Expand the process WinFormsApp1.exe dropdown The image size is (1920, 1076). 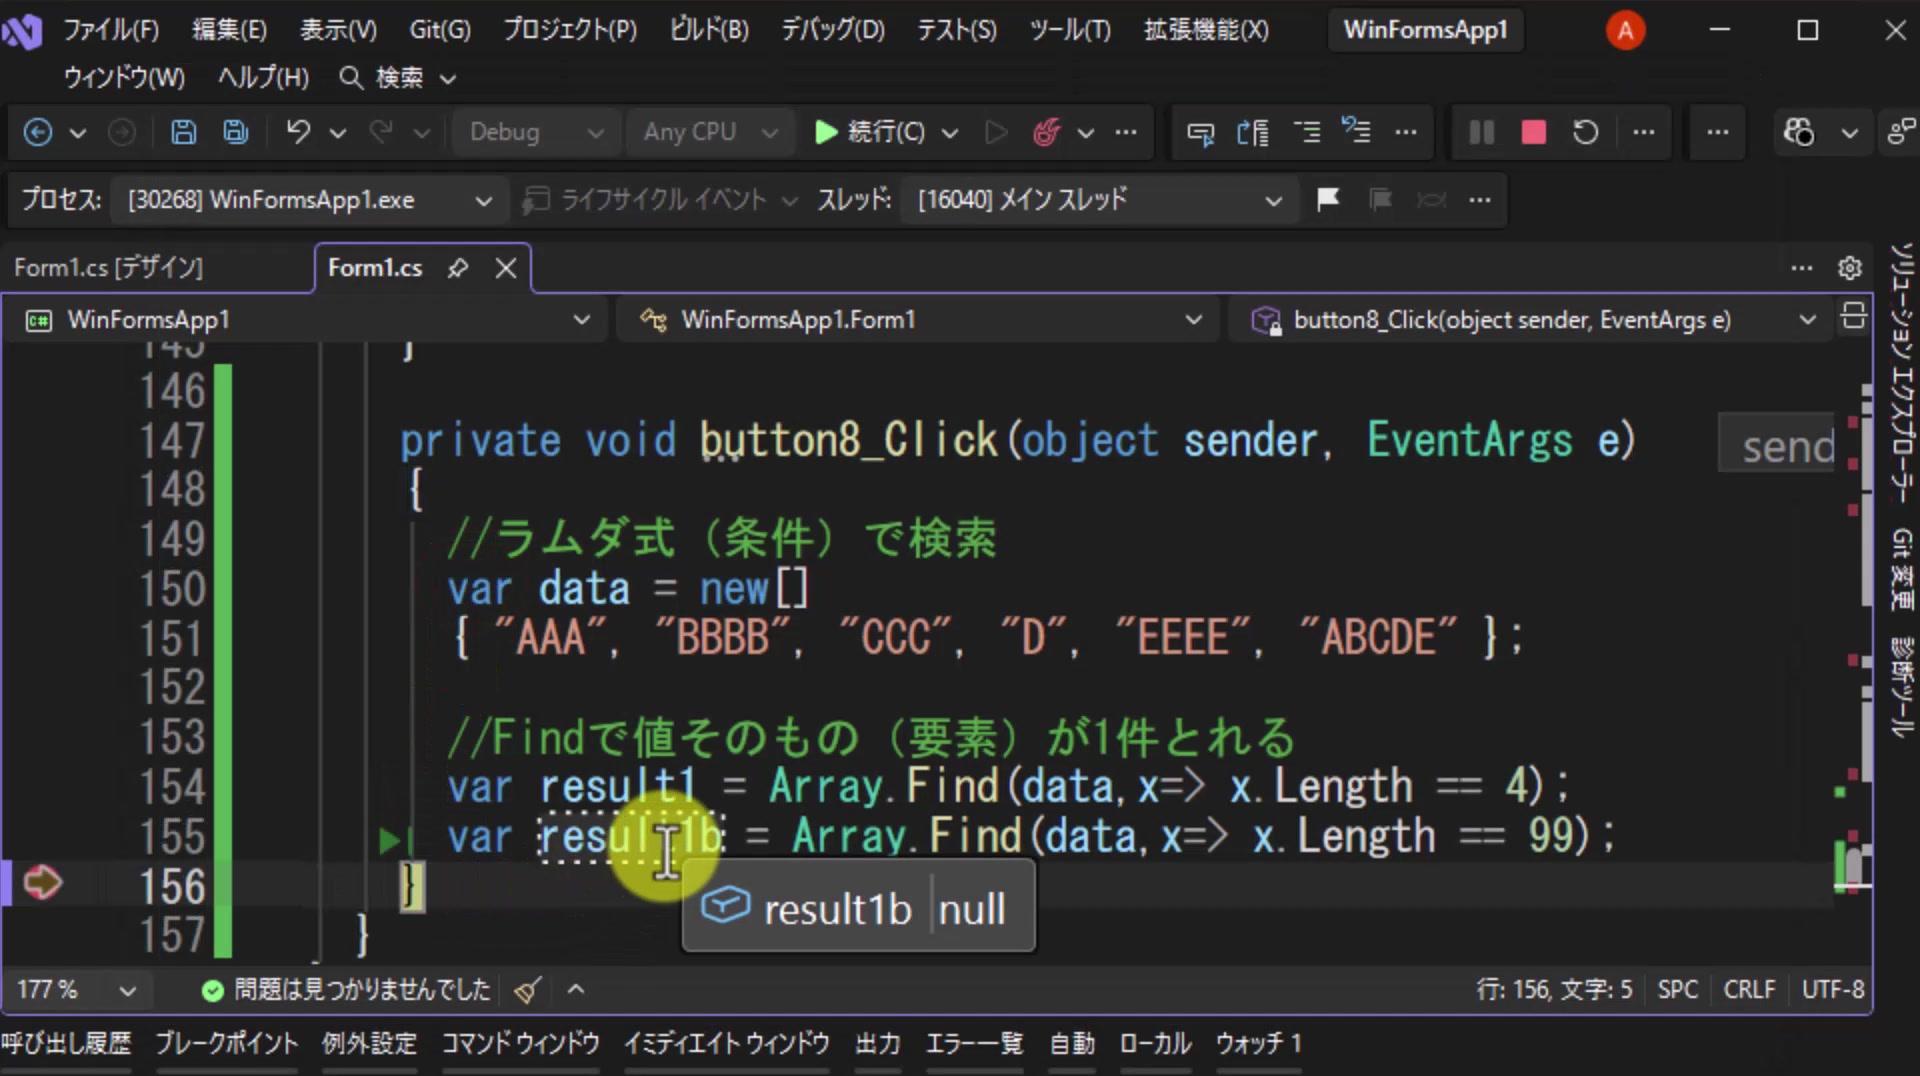point(309,200)
